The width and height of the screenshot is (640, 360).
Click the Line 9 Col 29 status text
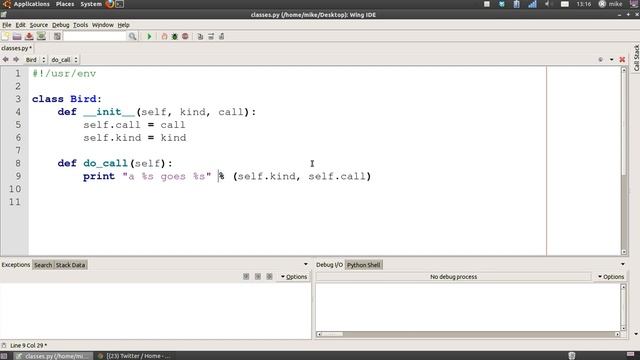tap(28, 345)
